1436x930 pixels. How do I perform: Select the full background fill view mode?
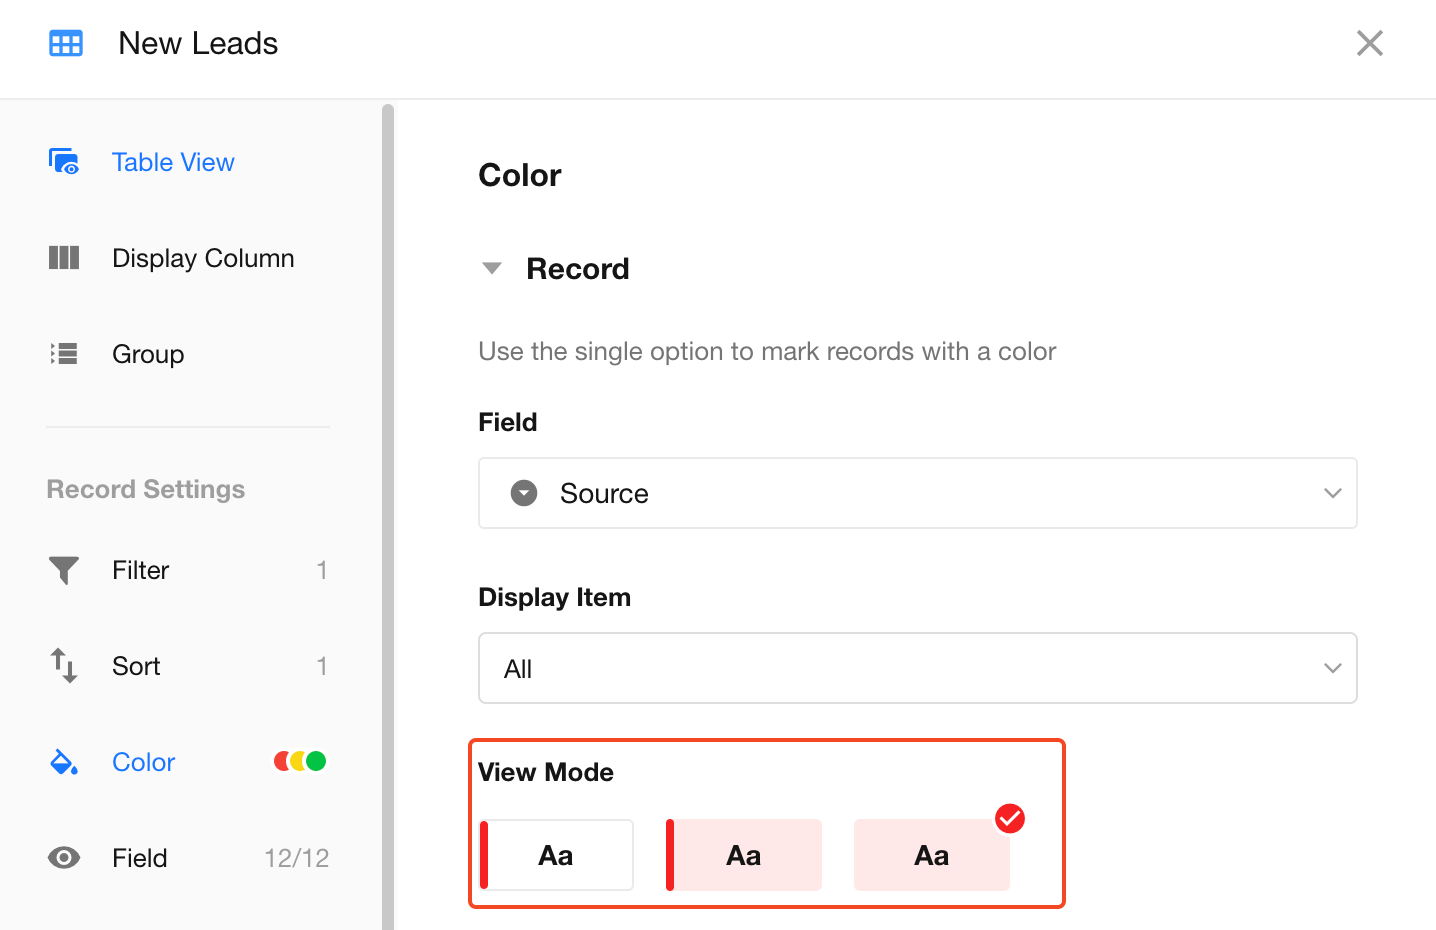click(x=931, y=855)
